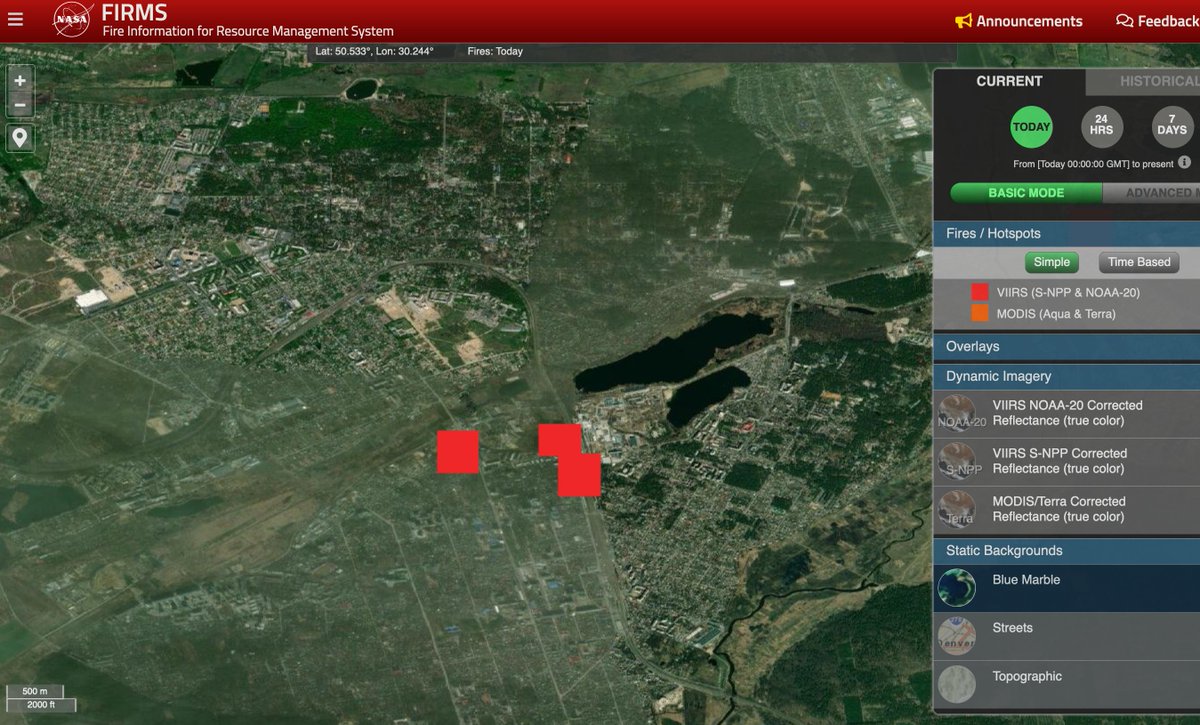
Task: Click 'Fires: Today' status text
Action: click(495, 51)
